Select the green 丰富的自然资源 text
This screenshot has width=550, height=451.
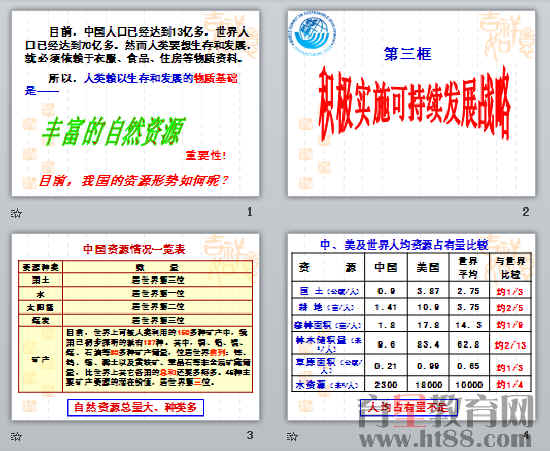pyautogui.click(x=113, y=131)
